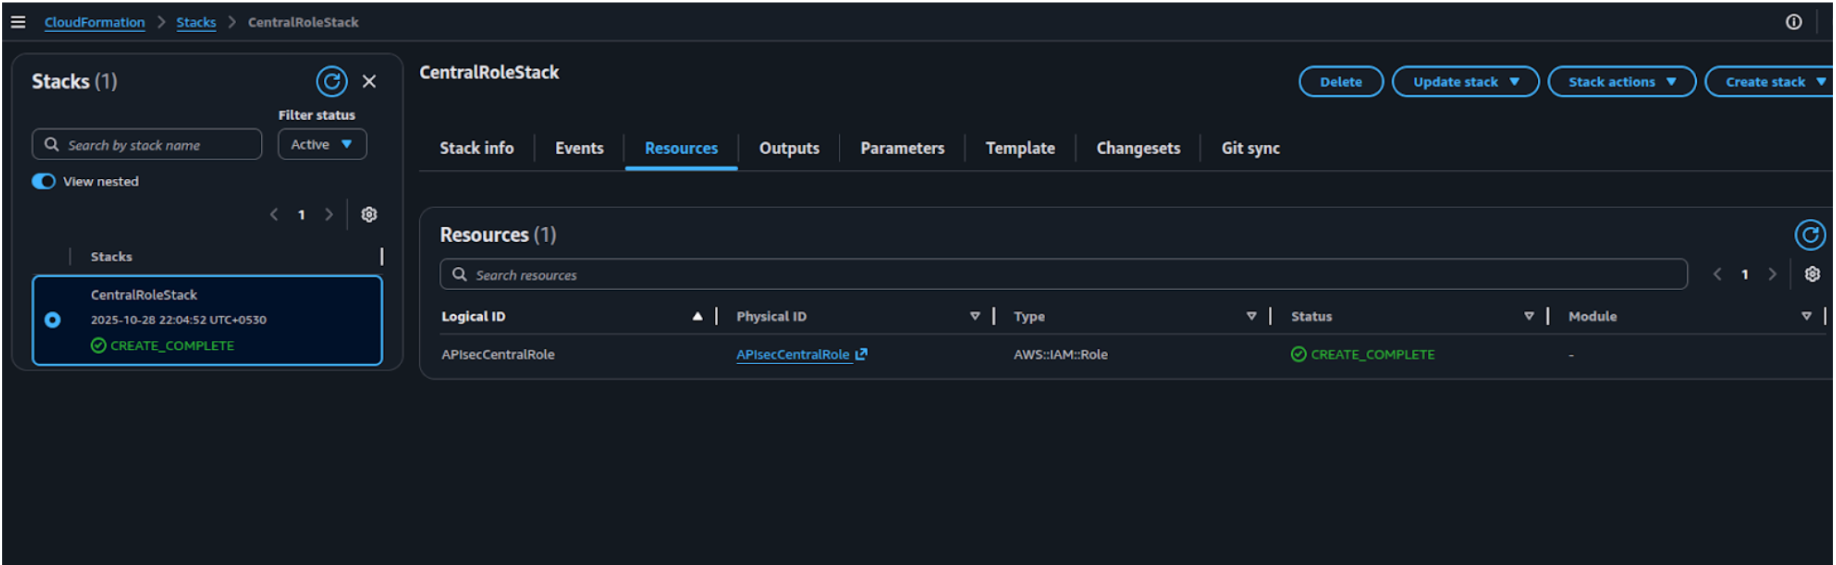Expand the Create stack dropdown
Image resolution: width=1836 pixels, height=565 pixels.
click(1769, 82)
